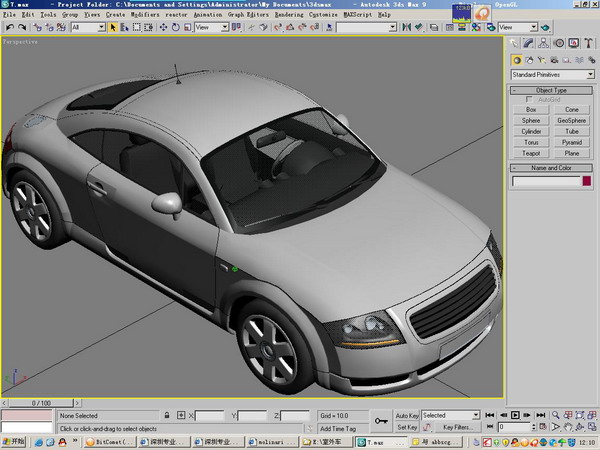Select the Cameras category icon
Viewport: 600px width, 450px height.
554,60
